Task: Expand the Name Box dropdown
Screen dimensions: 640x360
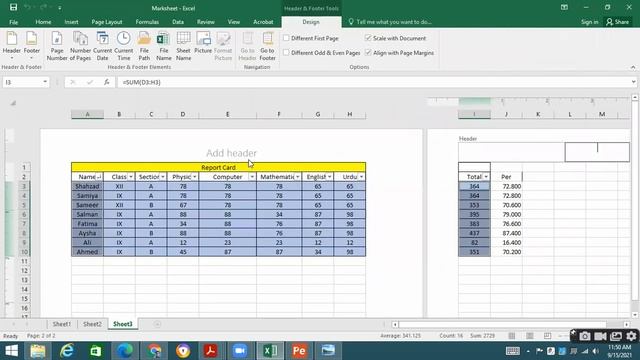Action: coord(45,82)
